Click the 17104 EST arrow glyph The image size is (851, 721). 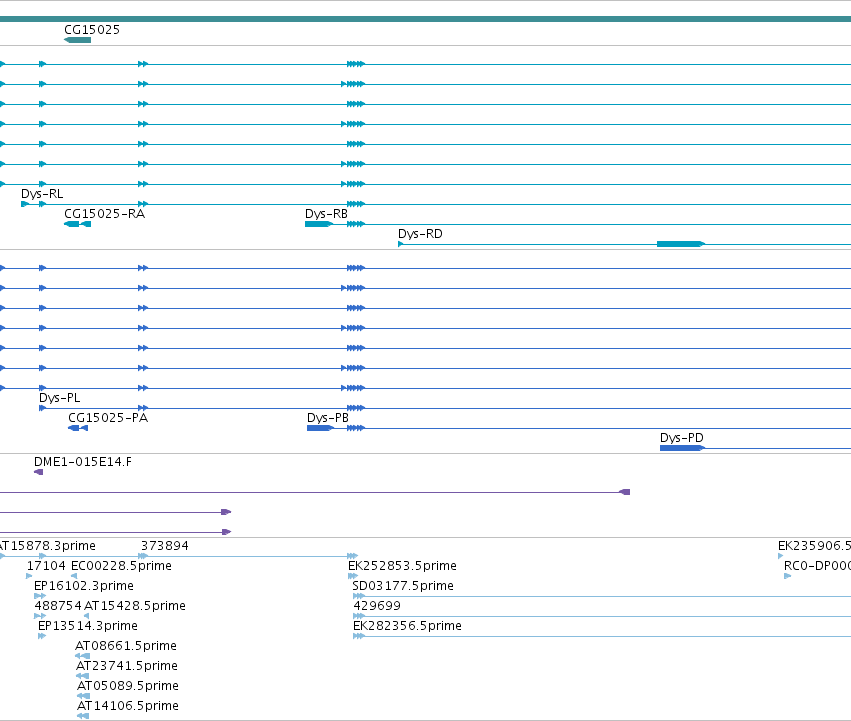pyautogui.click(x=29, y=576)
